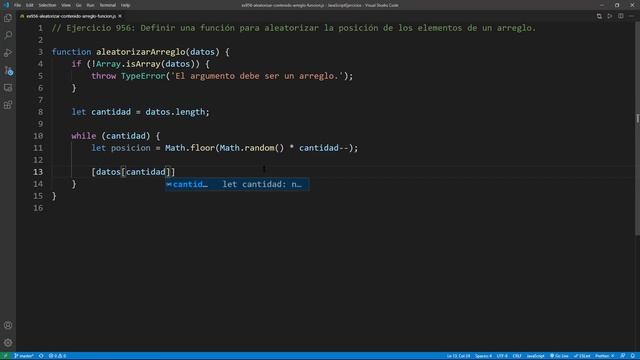Open notifications bell in status bar
The width and height of the screenshot is (640, 360).
(x=633, y=356)
